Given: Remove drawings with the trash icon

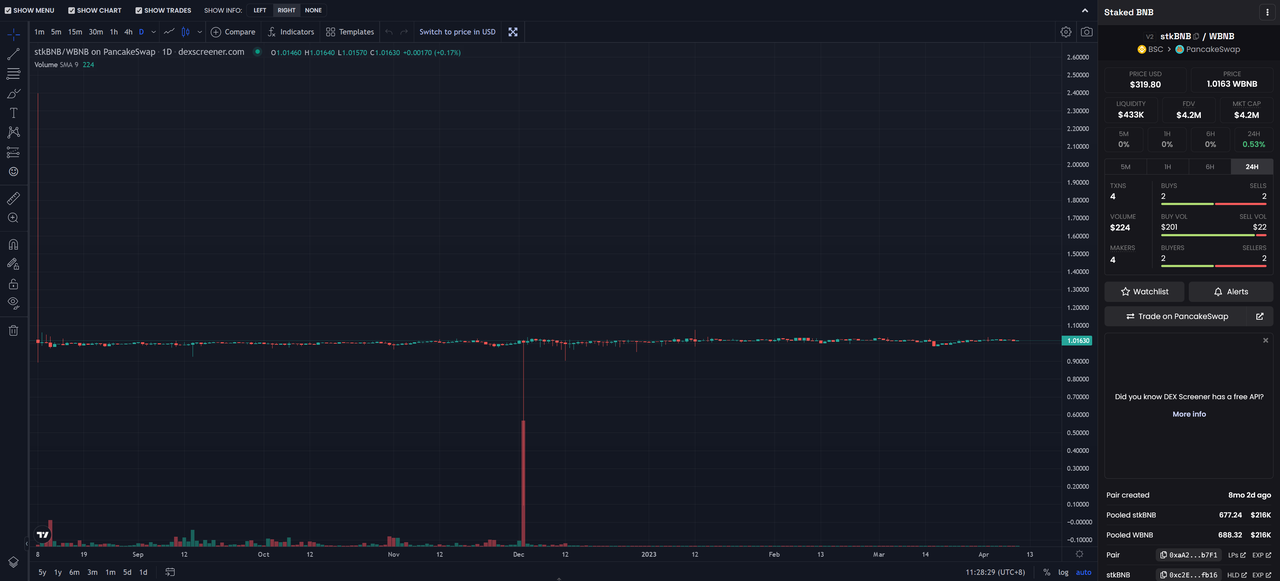Looking at the screenshot, I should (x=13, y=330).
